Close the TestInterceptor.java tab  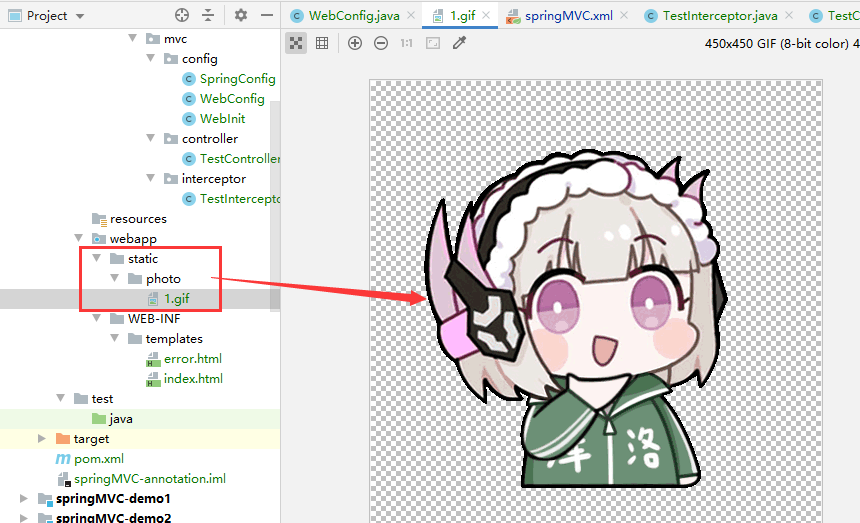coord(789,15)
